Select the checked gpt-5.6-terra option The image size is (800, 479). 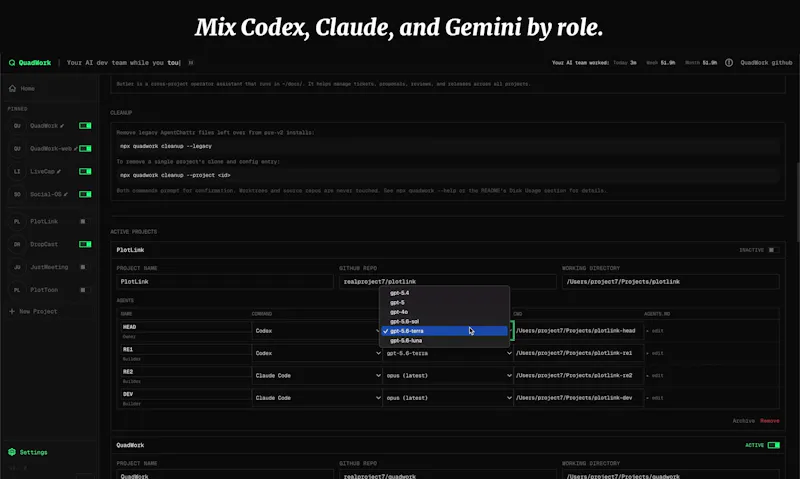[x=444, y=331]
